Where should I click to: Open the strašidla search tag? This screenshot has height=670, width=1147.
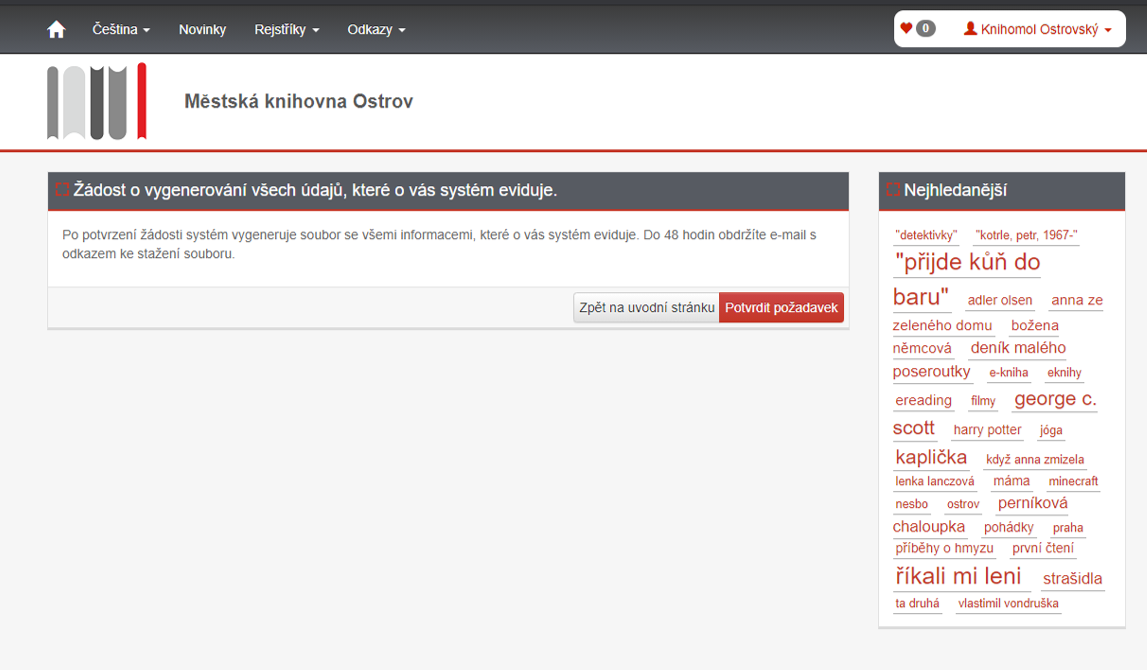(1072, 579)
